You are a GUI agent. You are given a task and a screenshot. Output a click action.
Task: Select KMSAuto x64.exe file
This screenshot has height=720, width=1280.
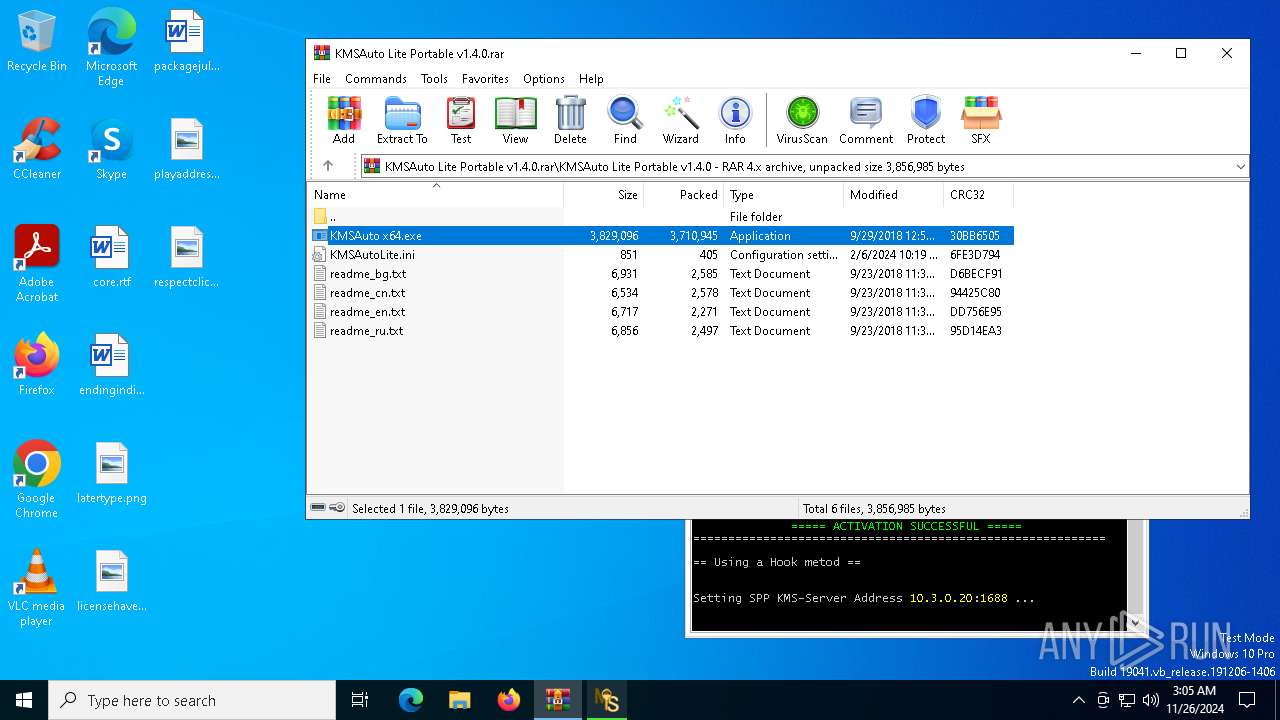coord(661,236)
